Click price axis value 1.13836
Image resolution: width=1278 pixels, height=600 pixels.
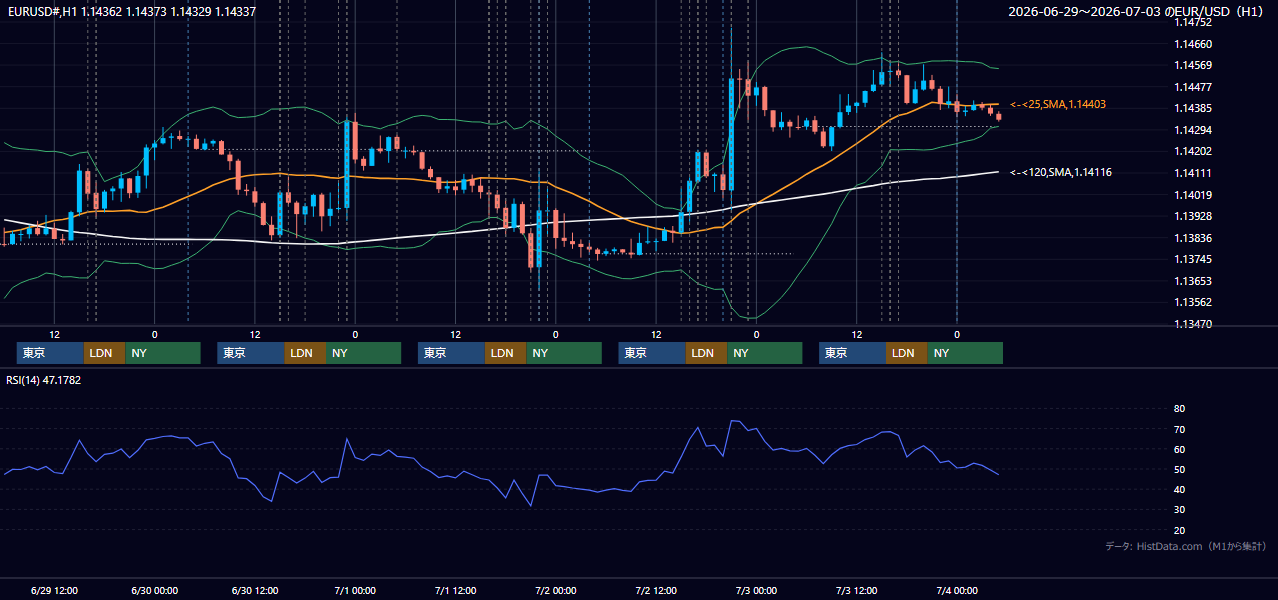coord(1193,238)
